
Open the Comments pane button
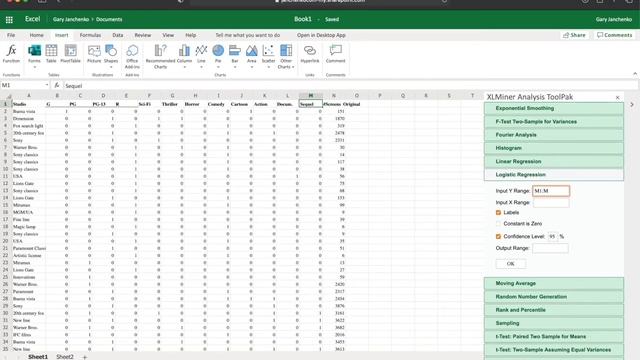614,36
